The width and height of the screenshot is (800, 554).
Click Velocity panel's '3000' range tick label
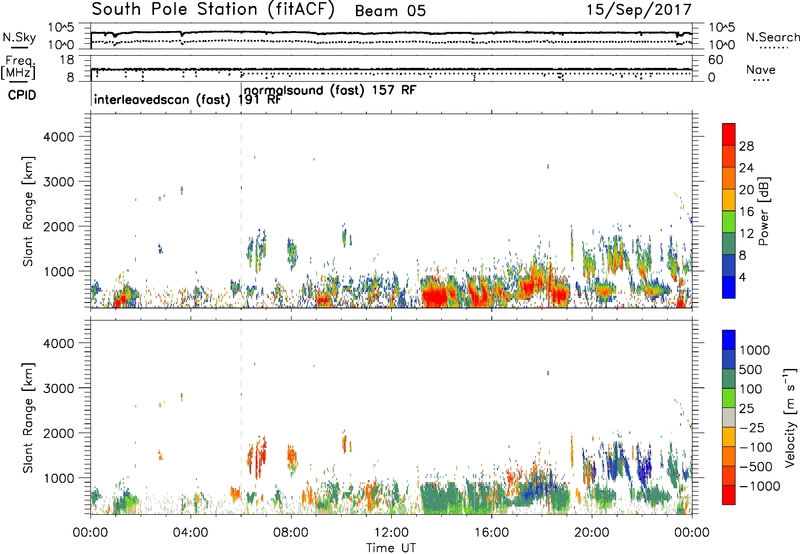[x=59, y=388]
